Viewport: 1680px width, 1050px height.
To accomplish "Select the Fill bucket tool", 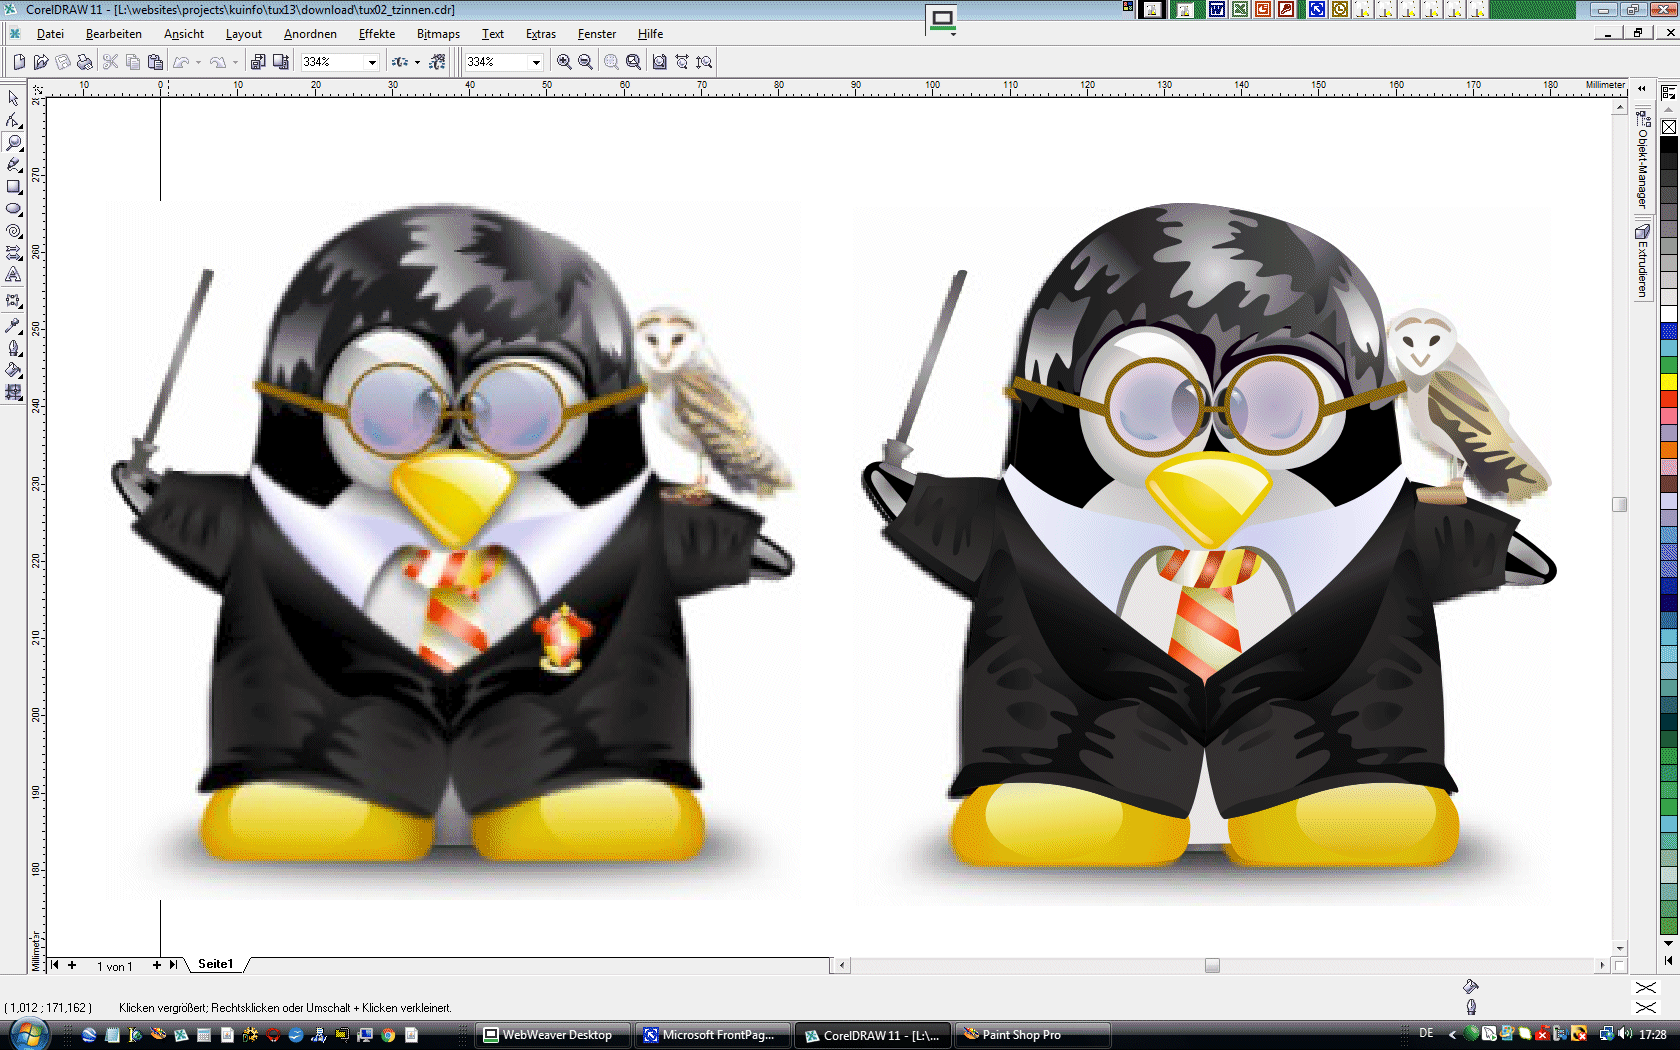I will click(13, 370).
